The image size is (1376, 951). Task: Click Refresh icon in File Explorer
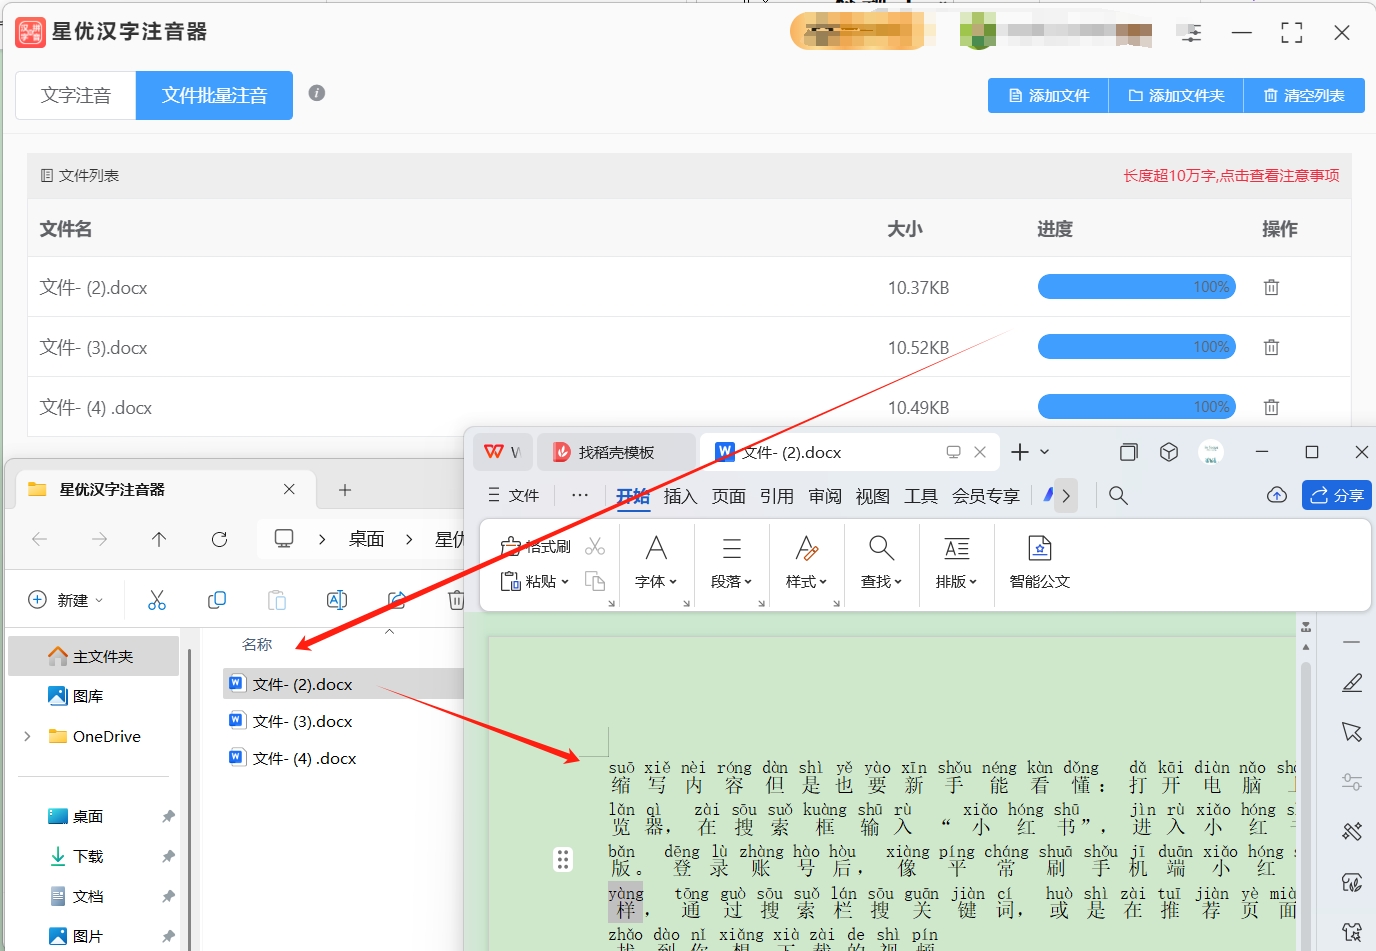pyautogui.click(x=219, y=539)
